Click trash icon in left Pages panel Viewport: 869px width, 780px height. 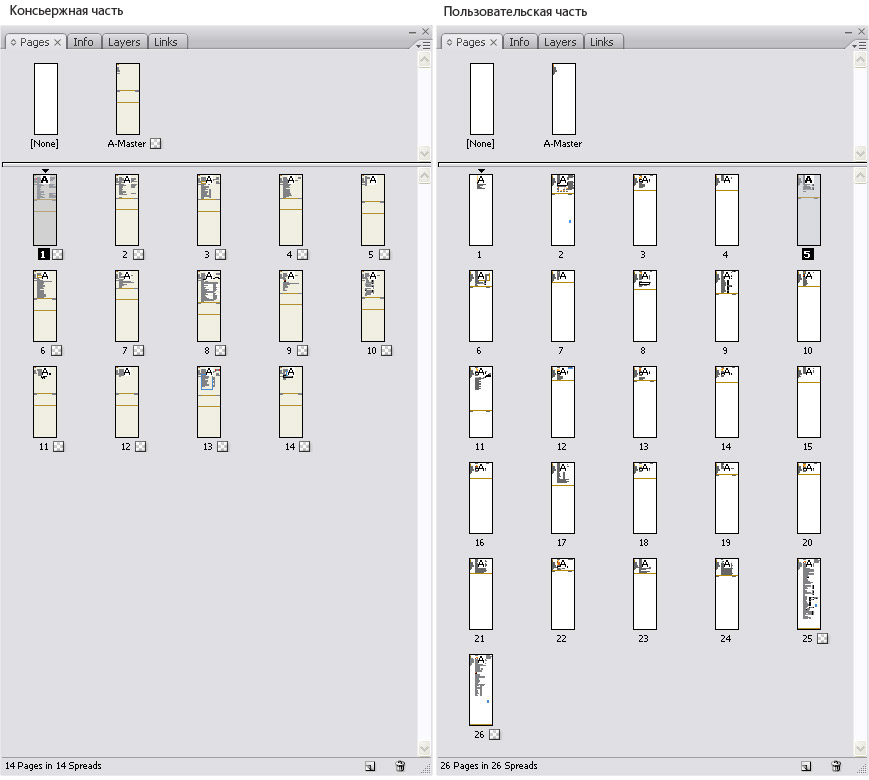(x=401, y=766)
